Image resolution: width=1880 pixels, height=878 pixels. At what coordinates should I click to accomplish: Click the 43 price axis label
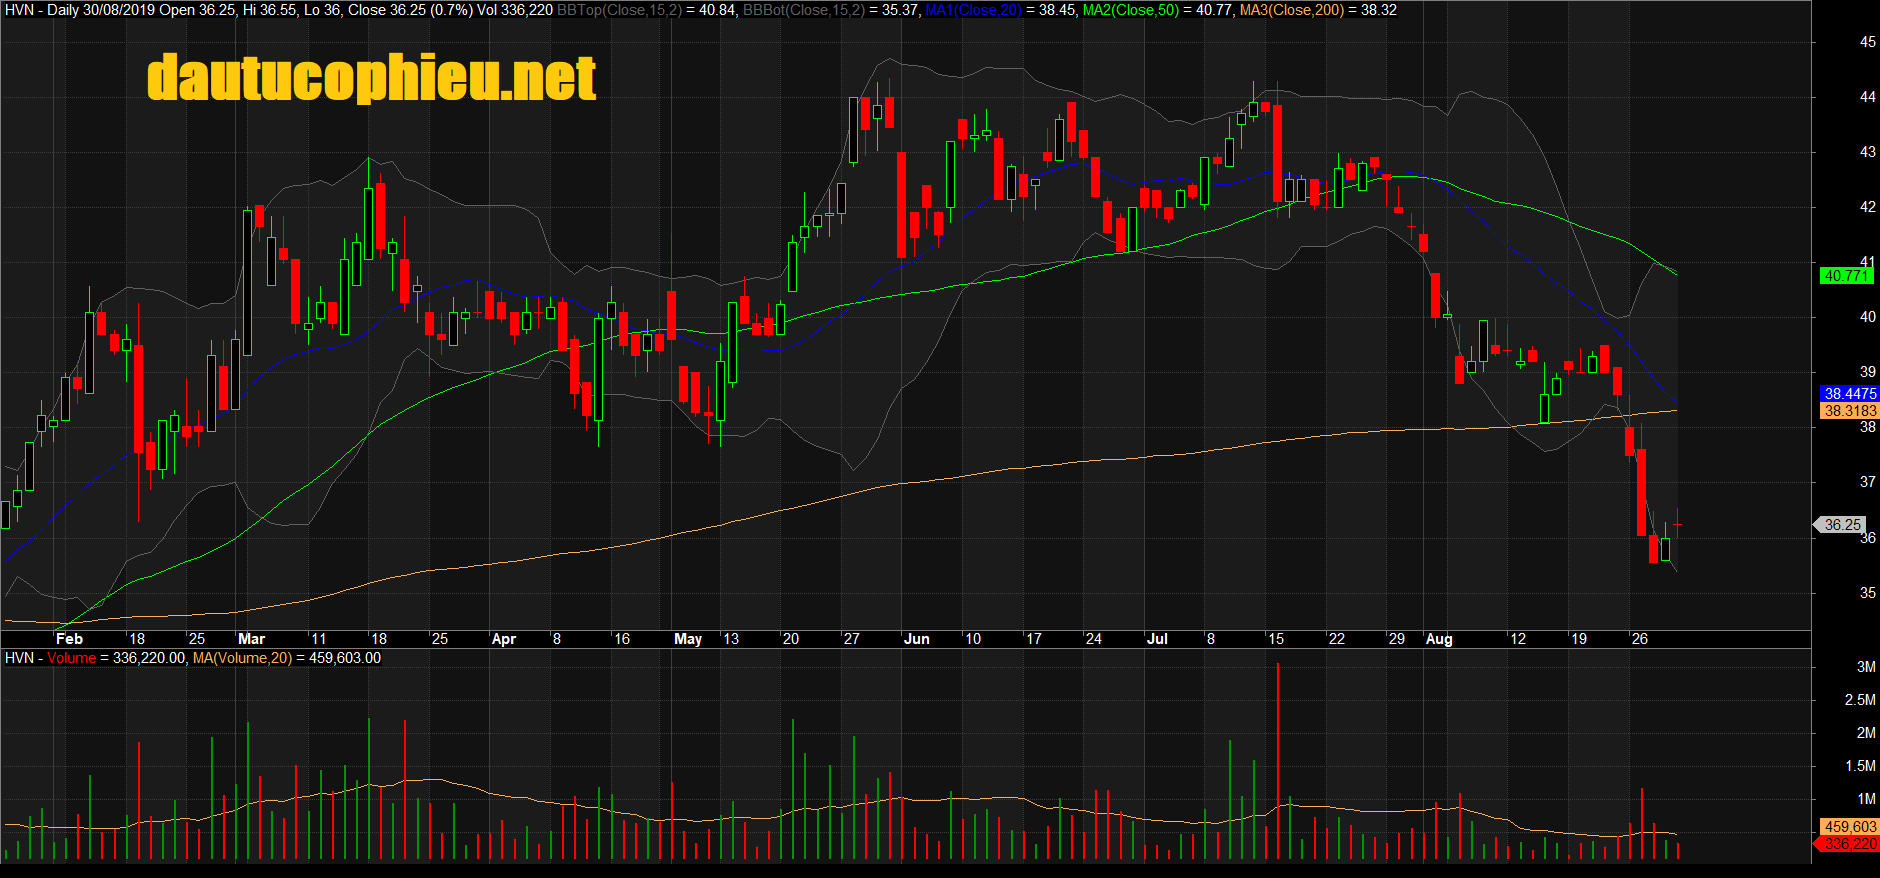[x=1868, y=152]
